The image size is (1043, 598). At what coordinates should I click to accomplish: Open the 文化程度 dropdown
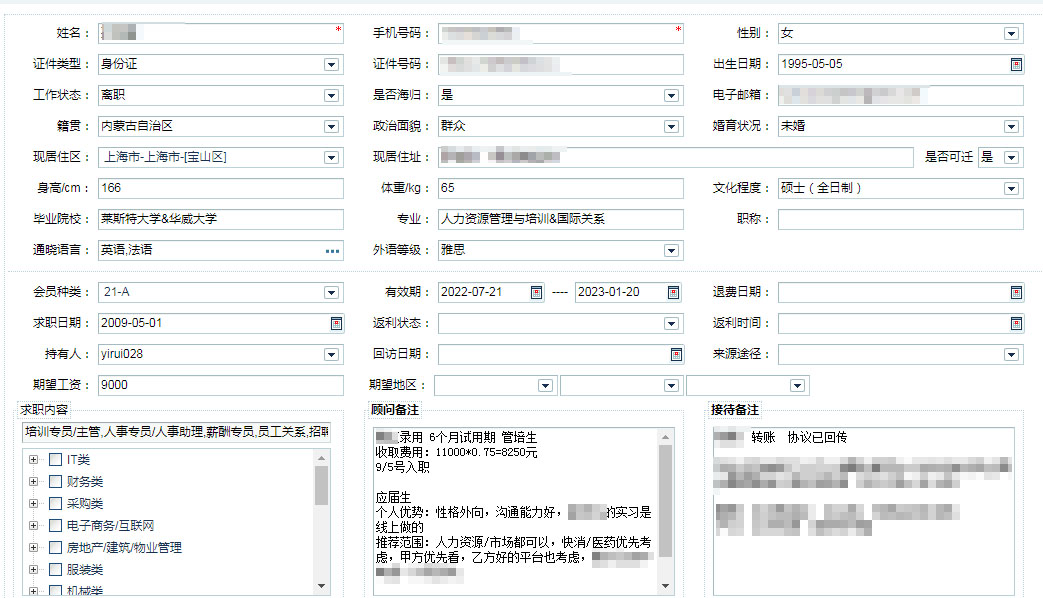1011,189
